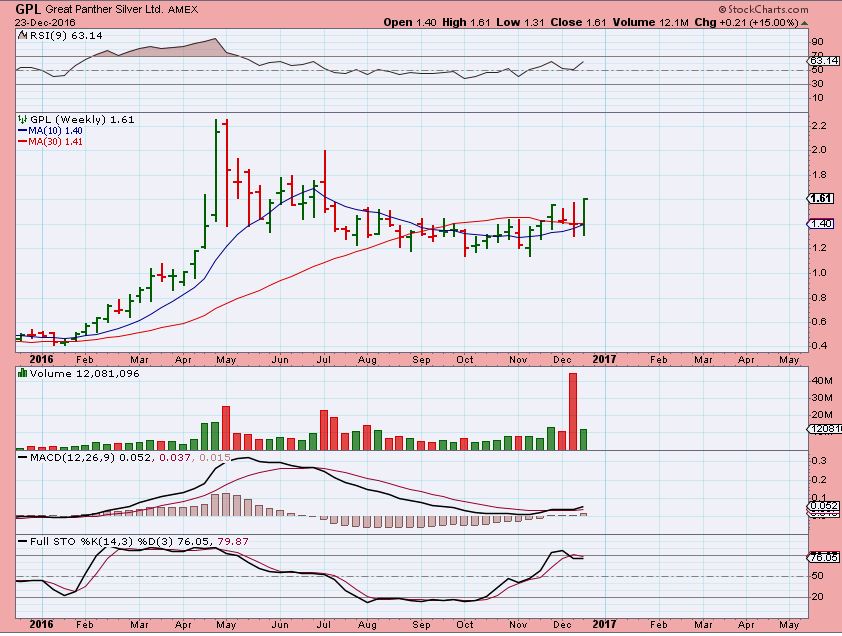The height and width of the screenshot is (636, 842).
Task: Click the blue MA(10) line swatch in legend
Action: (23, 131)
